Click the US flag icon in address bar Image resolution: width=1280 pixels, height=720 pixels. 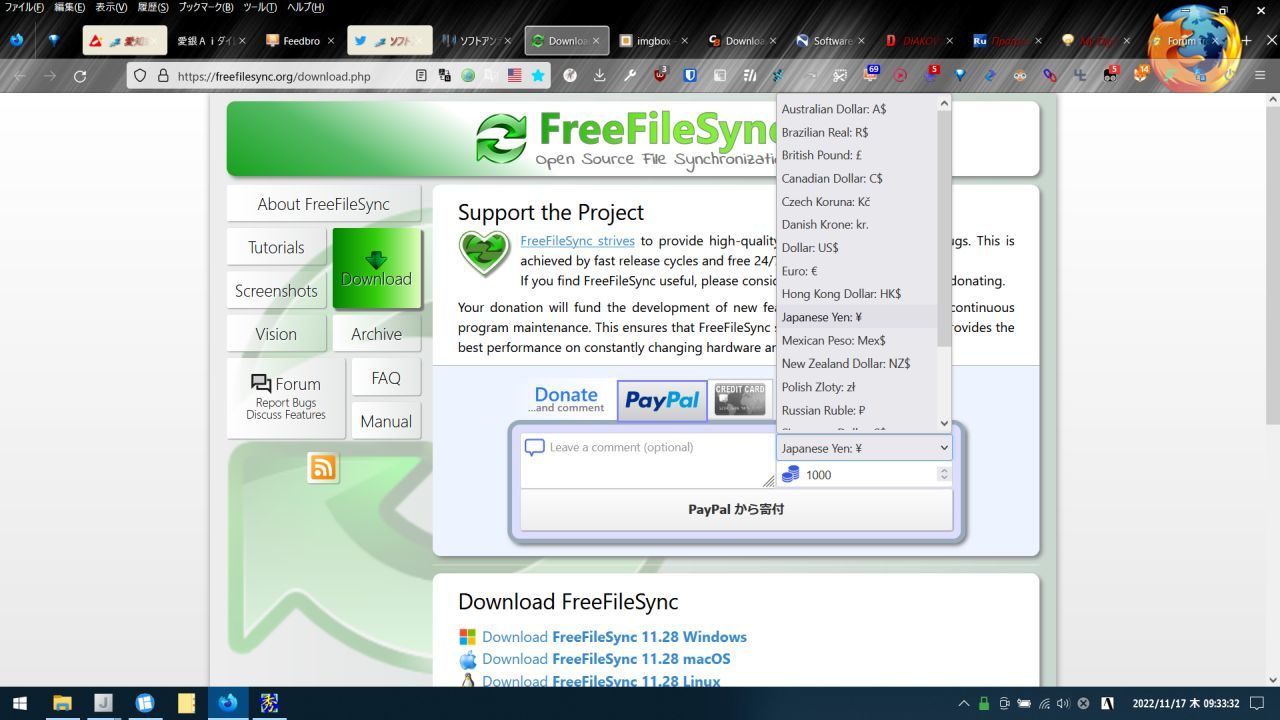click(515, 76)
